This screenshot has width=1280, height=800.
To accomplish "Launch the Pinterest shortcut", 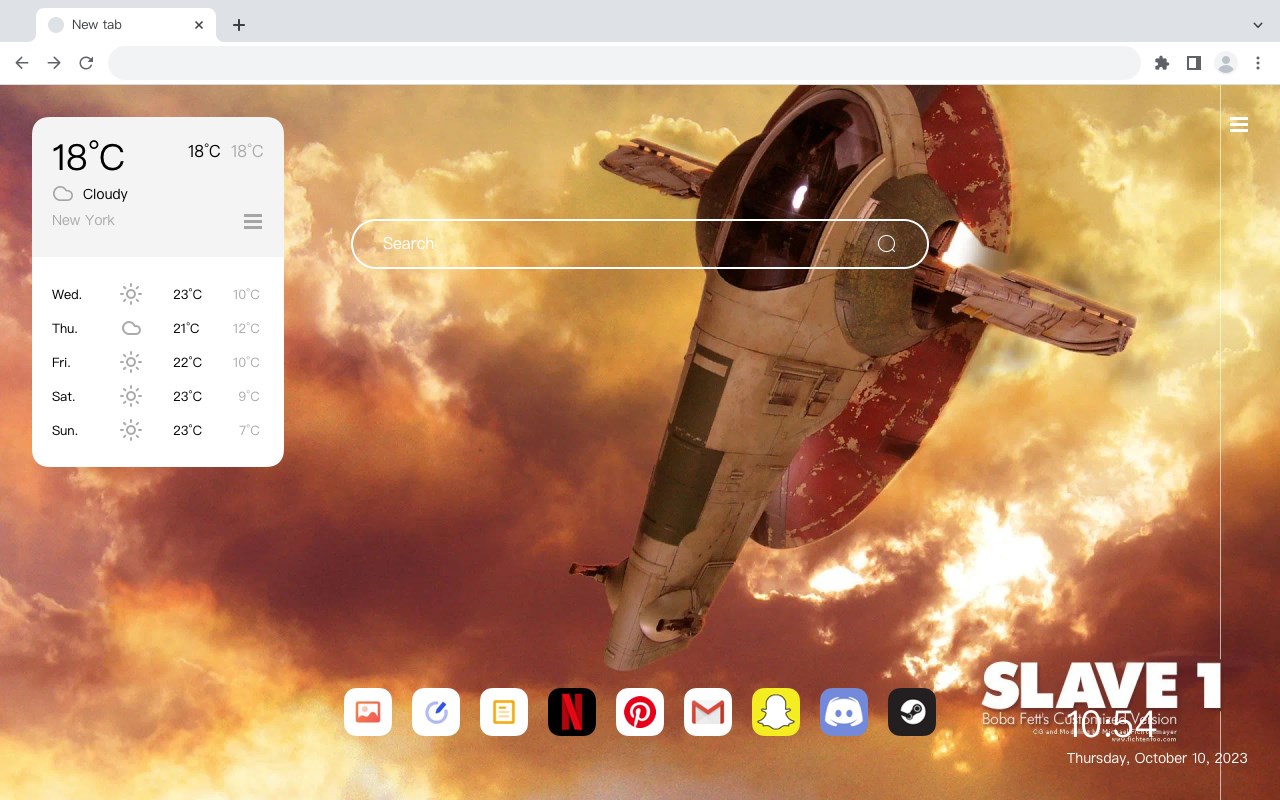I will point(640,712).
